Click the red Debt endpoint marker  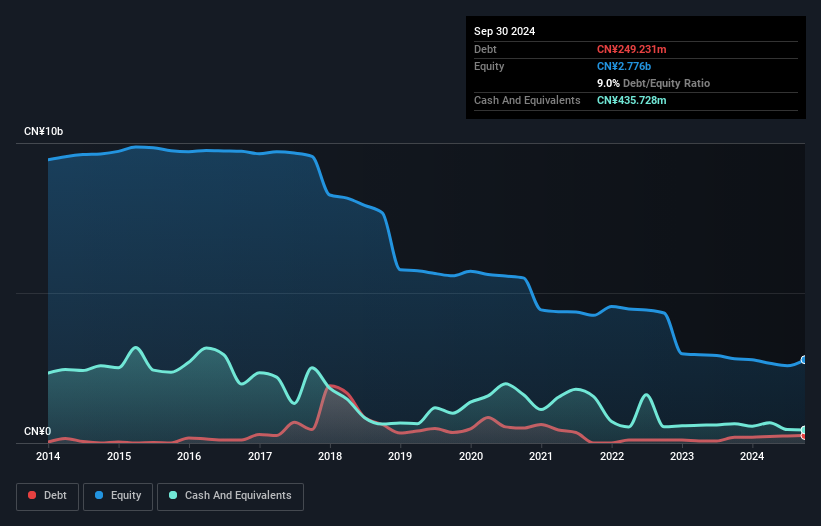click(804, 435)
